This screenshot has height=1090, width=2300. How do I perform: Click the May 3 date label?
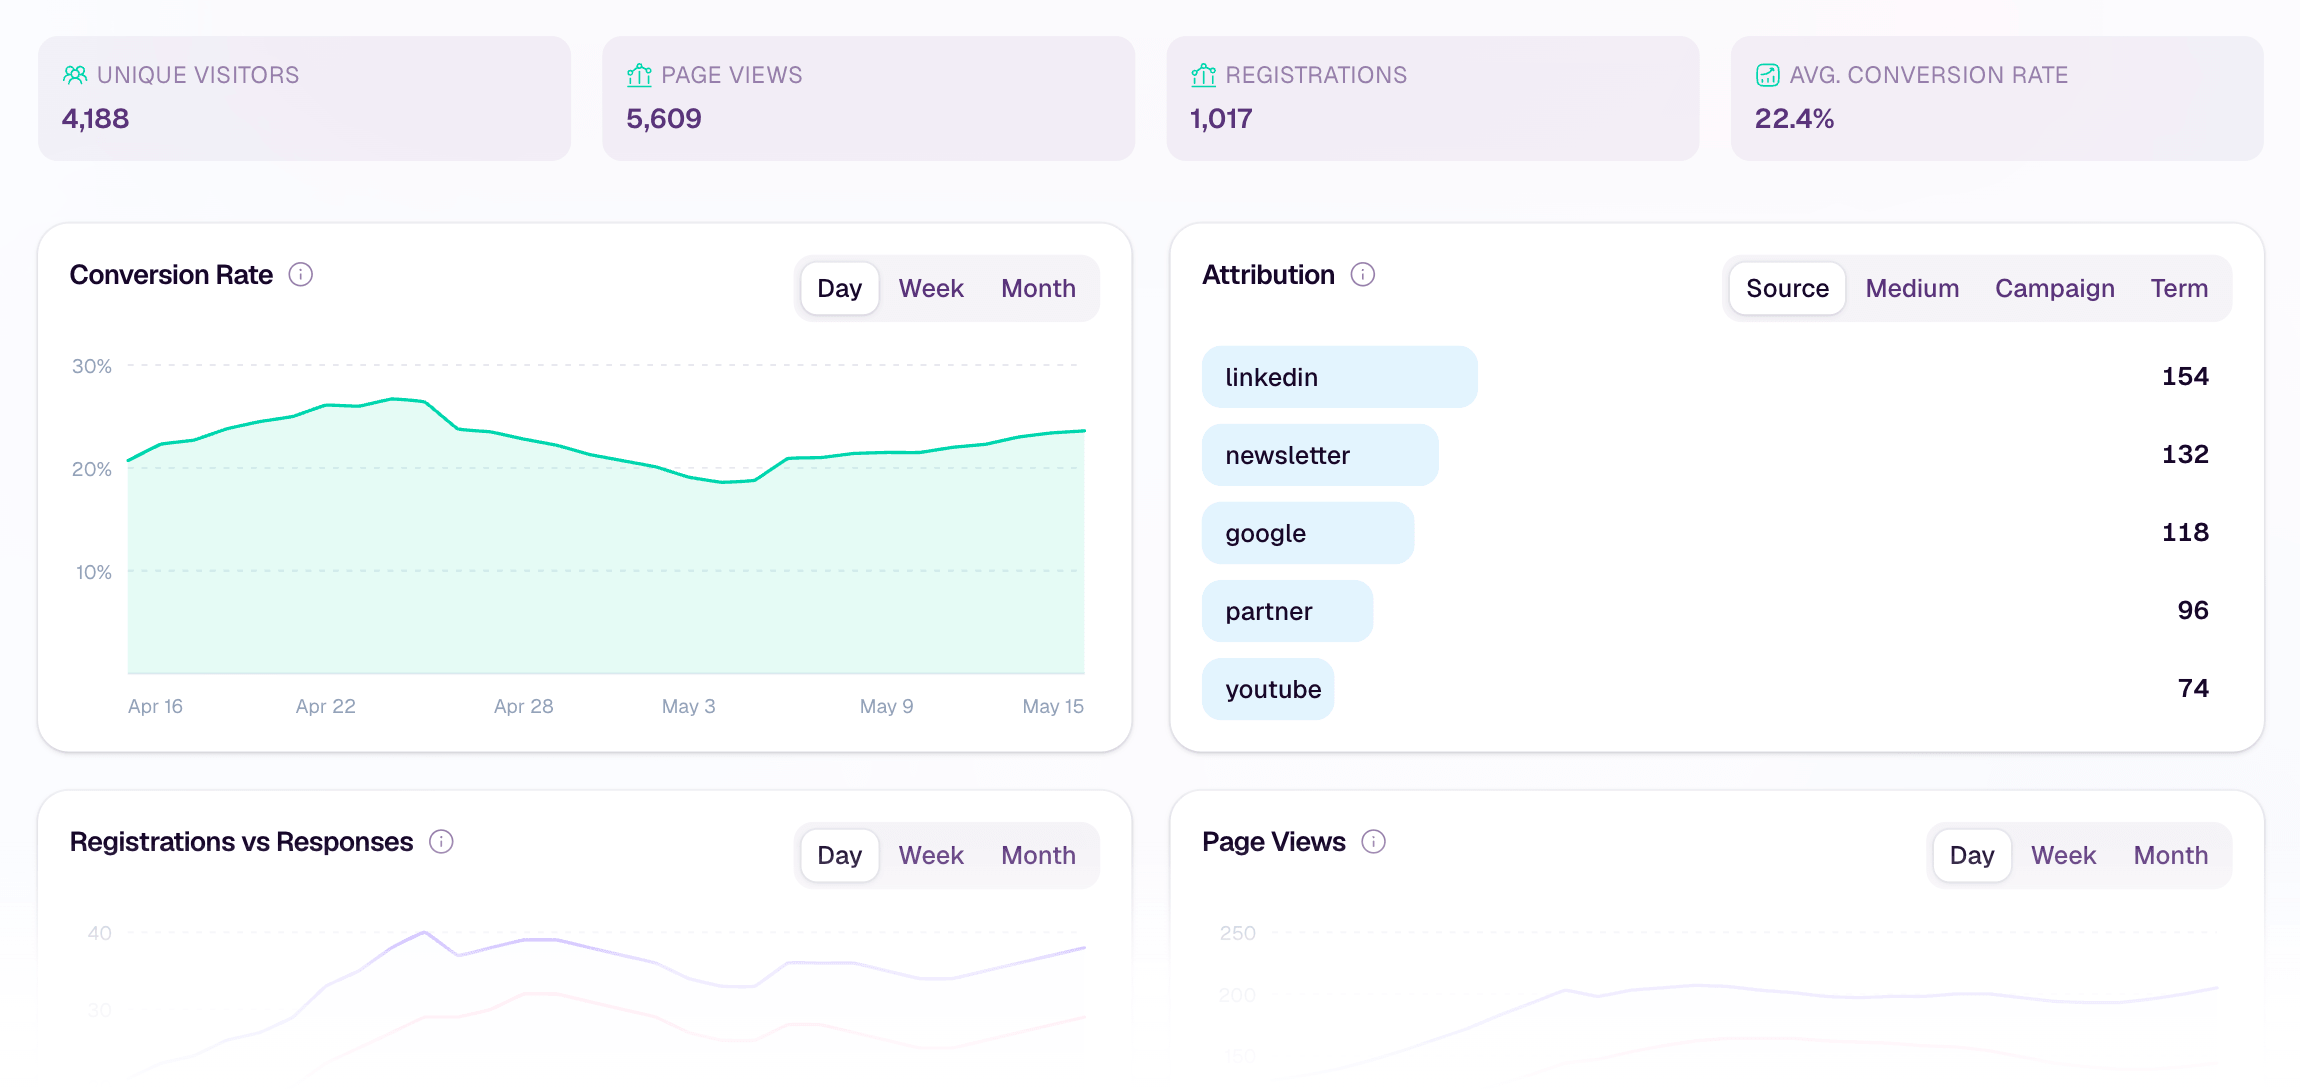688,706
